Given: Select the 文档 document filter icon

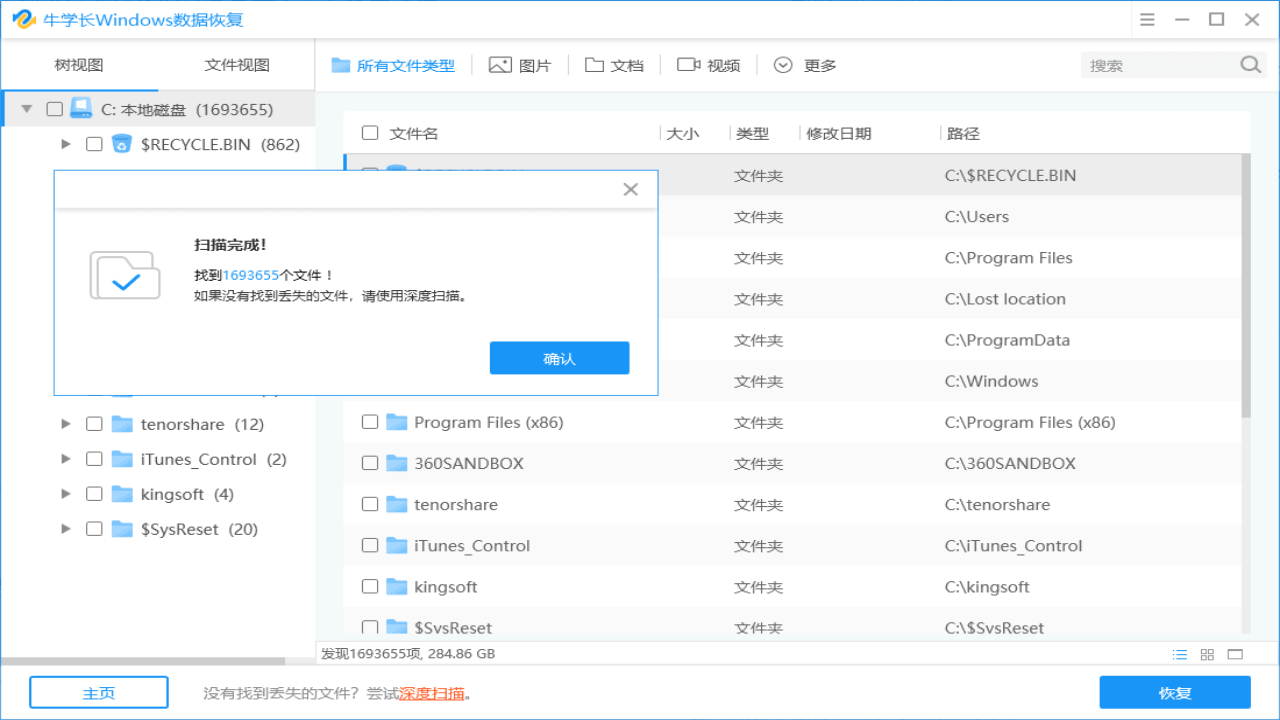Looking at the screenshot, I should point(593,64).
